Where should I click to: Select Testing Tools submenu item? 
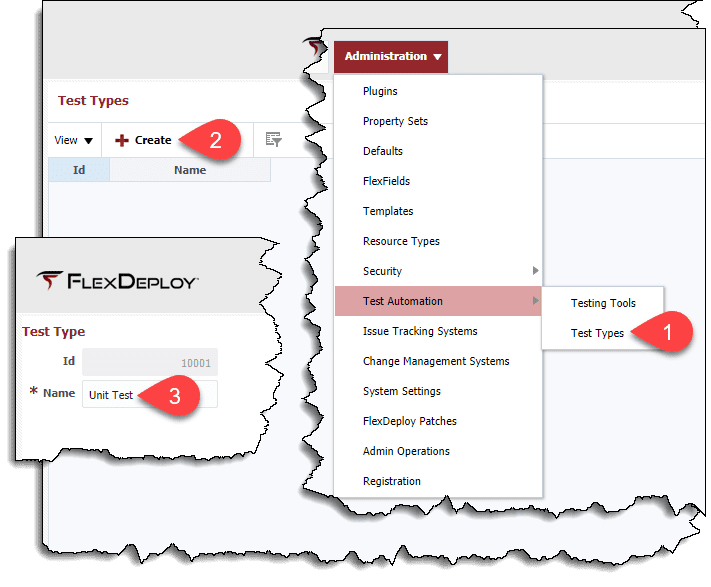603,303
